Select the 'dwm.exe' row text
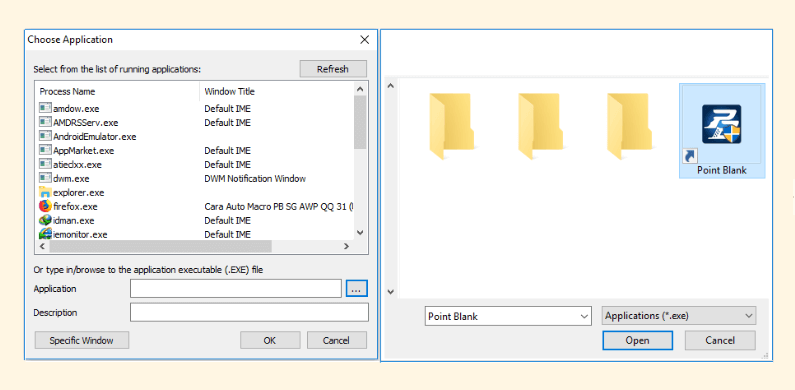Image resolution: width=795 pixels, height=390 pixels. point(71,179)
